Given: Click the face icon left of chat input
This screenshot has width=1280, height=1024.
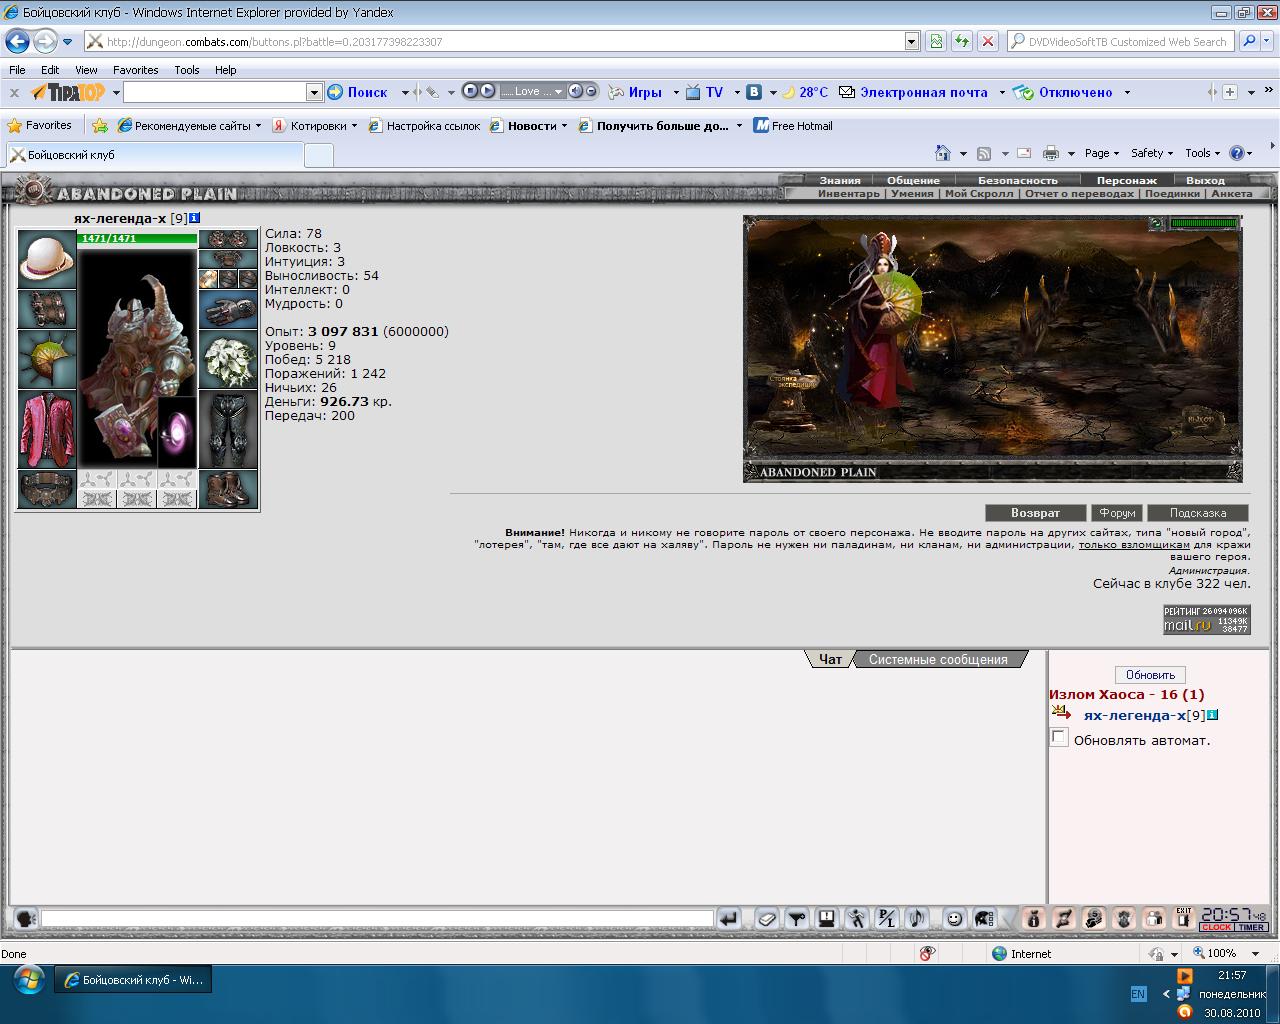Looking at the screenshot, I should pyautogui.click(x=26, y=918).
